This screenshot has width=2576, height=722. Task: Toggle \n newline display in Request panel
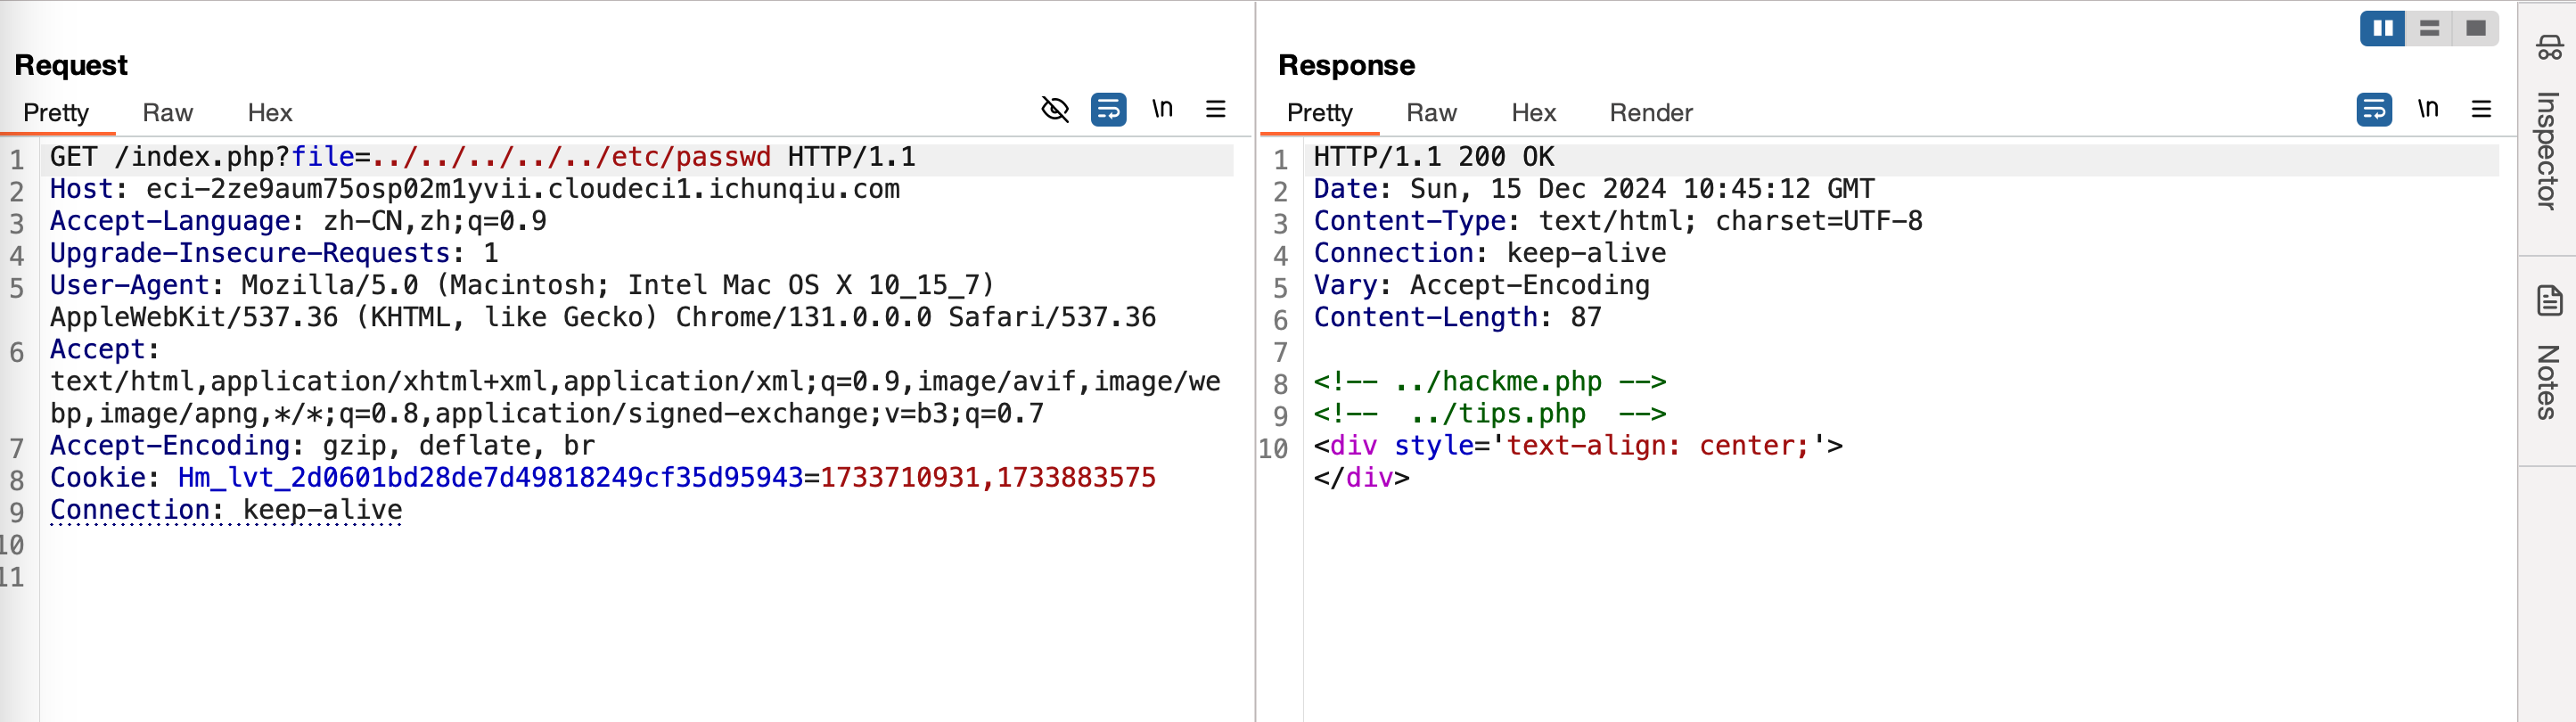1162,108
